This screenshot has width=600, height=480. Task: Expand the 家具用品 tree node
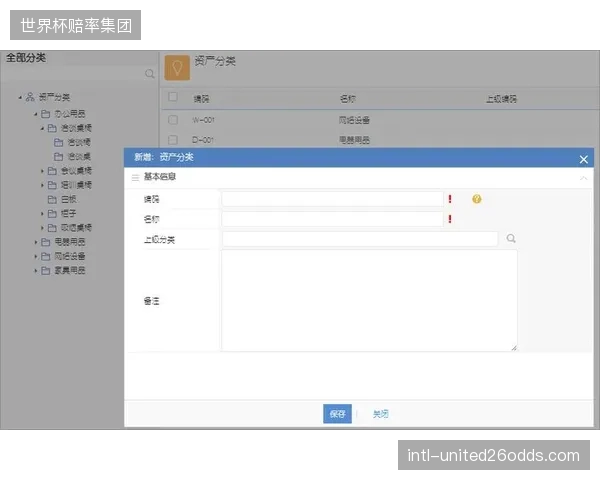(36, 271)
